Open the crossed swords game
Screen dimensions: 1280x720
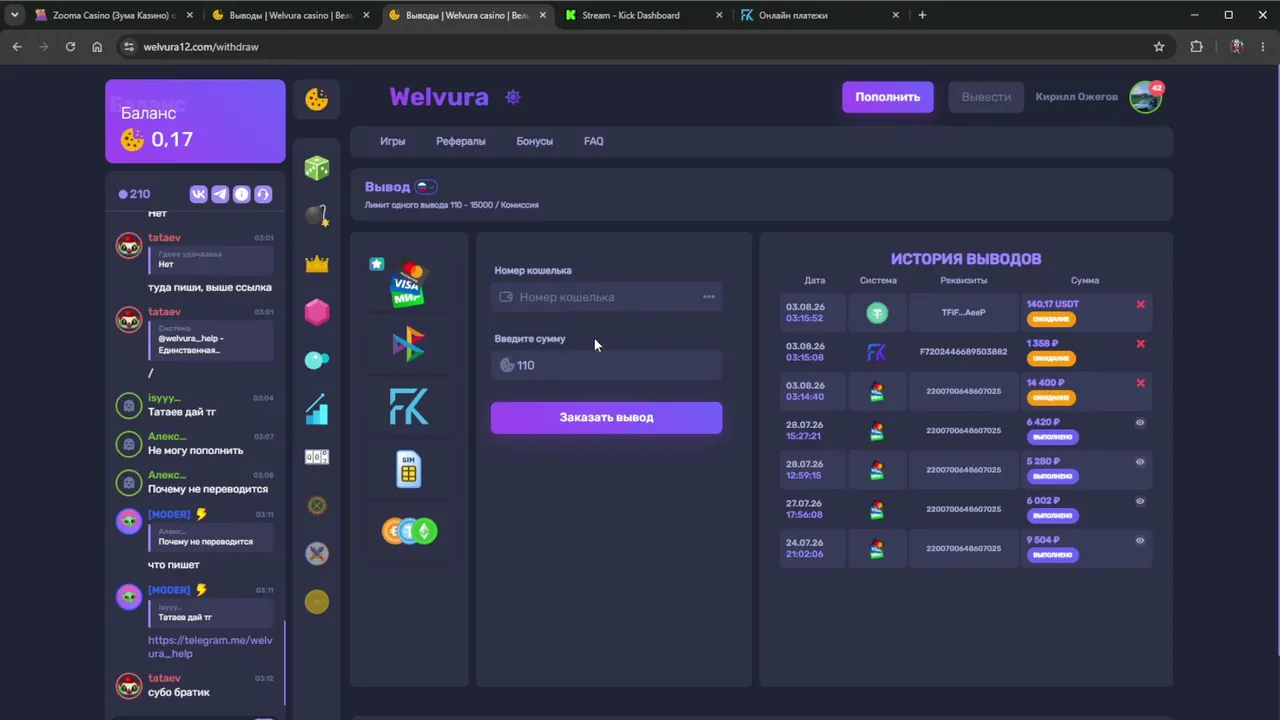coord(317,553)
